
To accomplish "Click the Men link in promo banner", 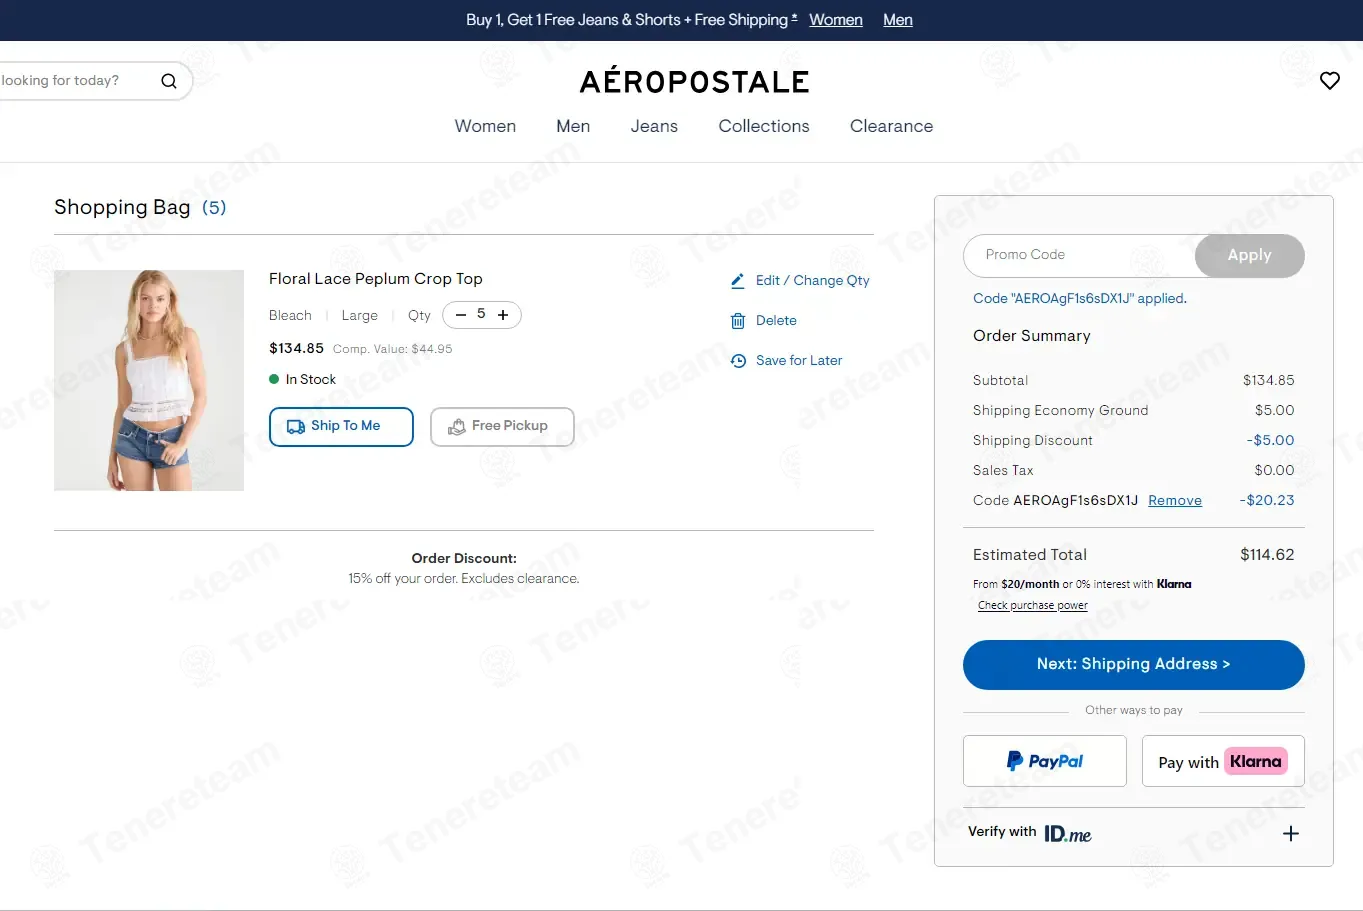I will pos(898,20).
